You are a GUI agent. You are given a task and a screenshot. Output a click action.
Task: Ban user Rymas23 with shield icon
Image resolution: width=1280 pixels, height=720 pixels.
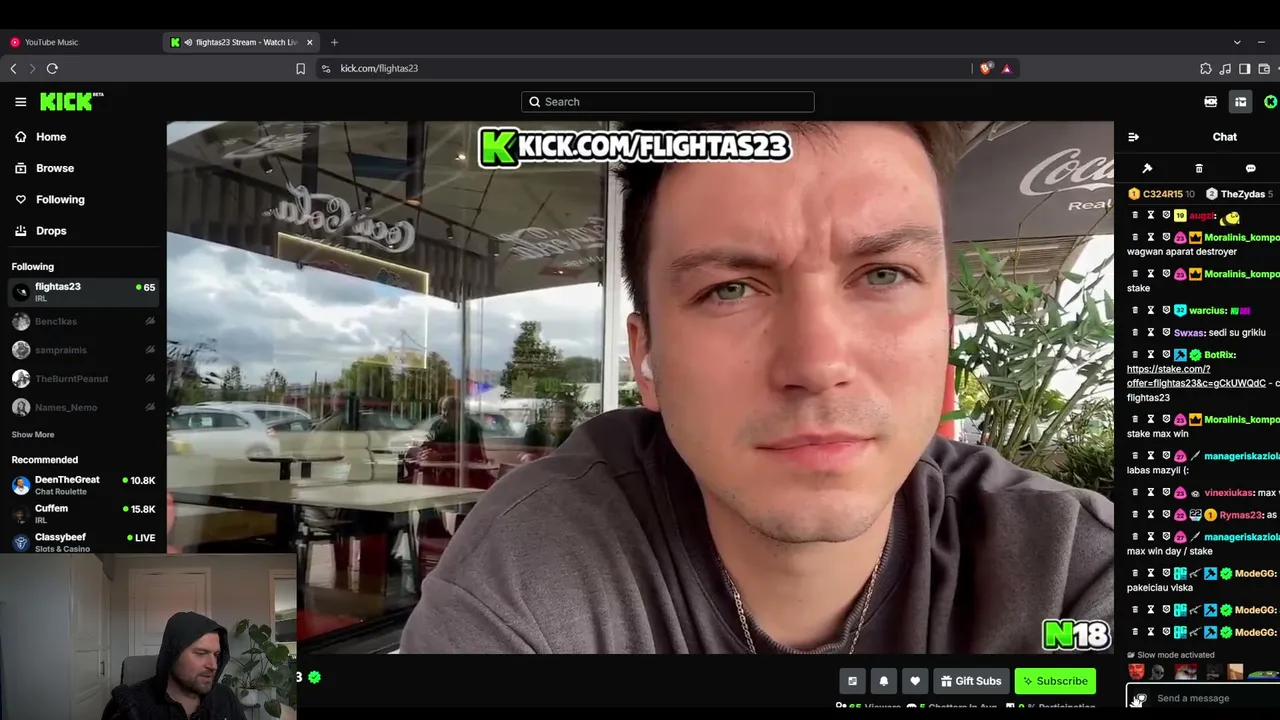tap(1166, 514)
